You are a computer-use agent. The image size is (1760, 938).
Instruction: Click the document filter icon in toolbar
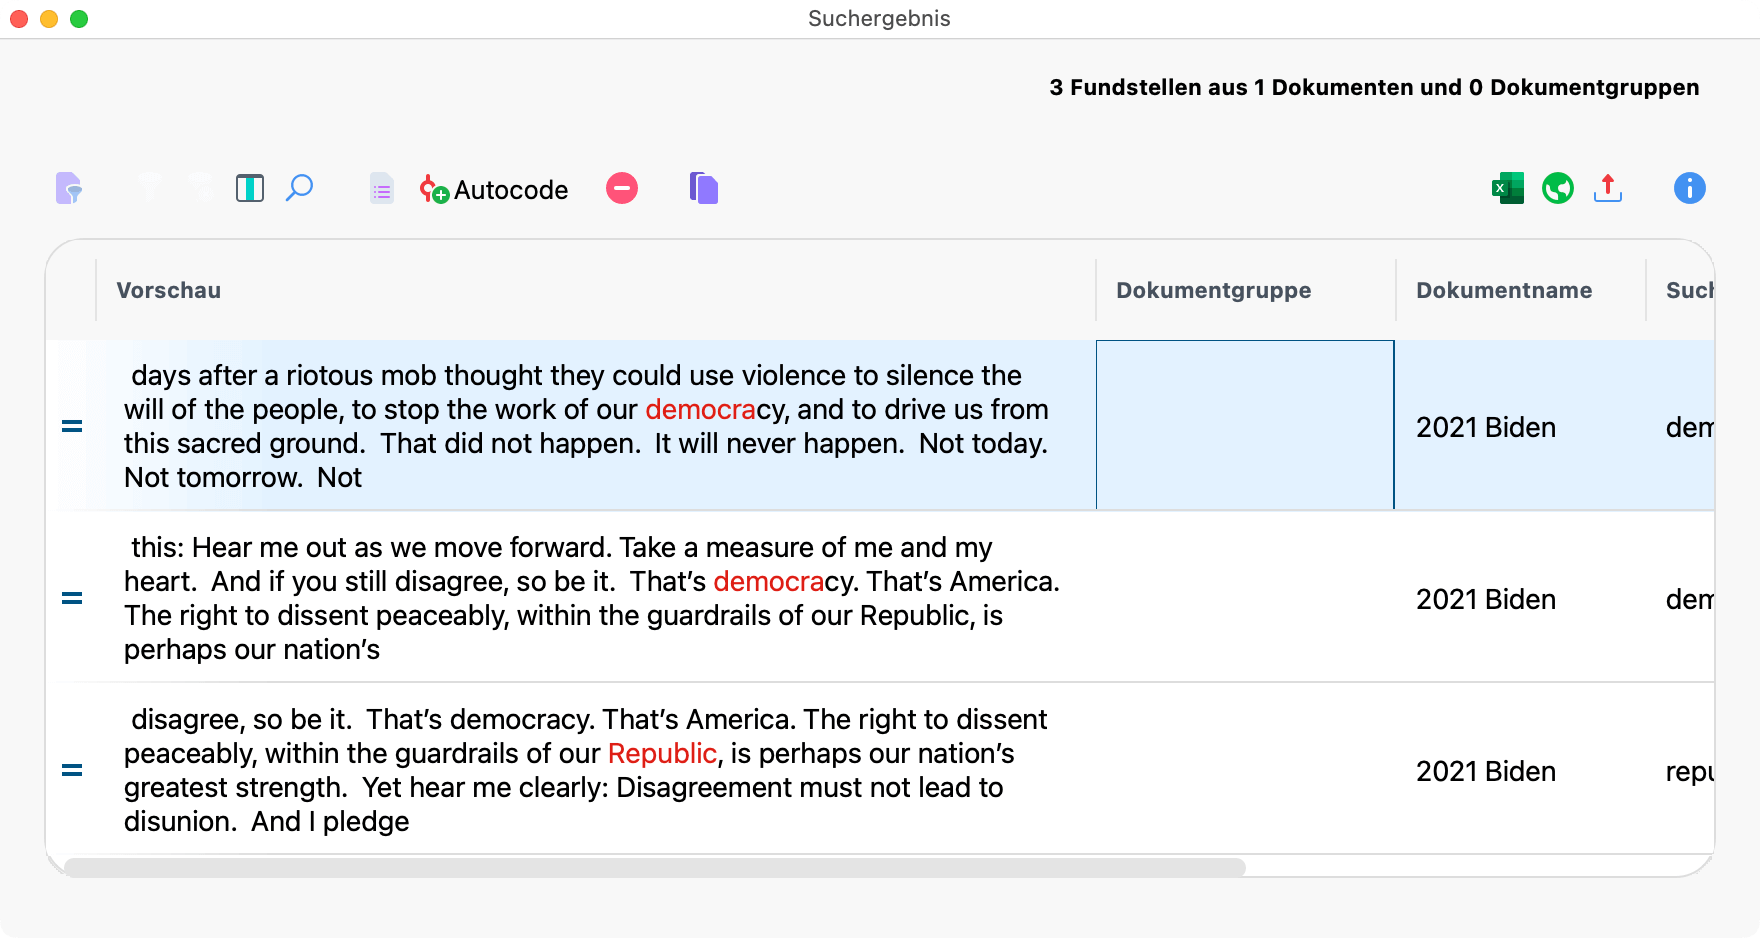pyautogui.click(x=68, y=188)
